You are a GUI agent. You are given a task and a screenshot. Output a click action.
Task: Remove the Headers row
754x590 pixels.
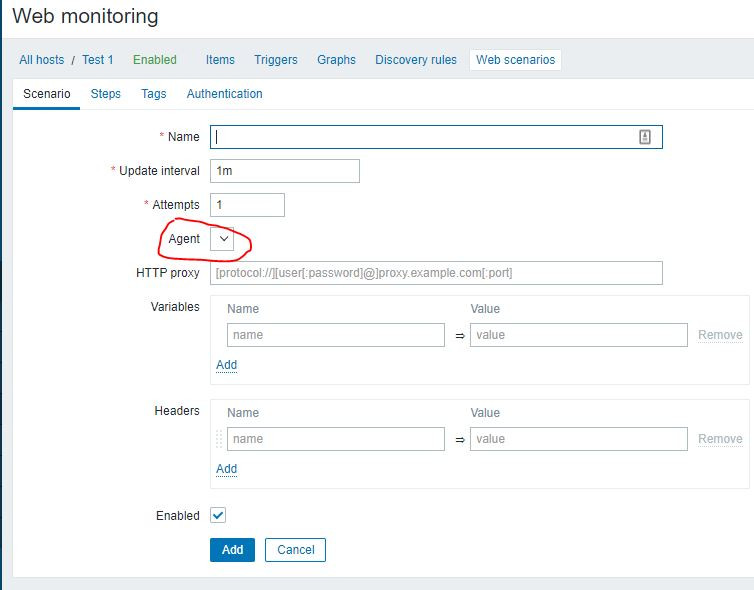tap(720, 439)
